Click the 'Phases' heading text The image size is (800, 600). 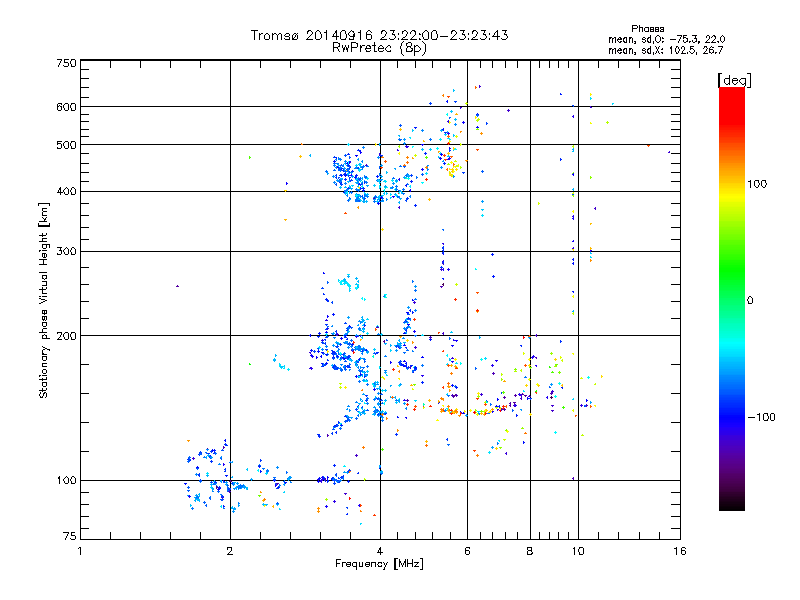[x=647, y=29]
